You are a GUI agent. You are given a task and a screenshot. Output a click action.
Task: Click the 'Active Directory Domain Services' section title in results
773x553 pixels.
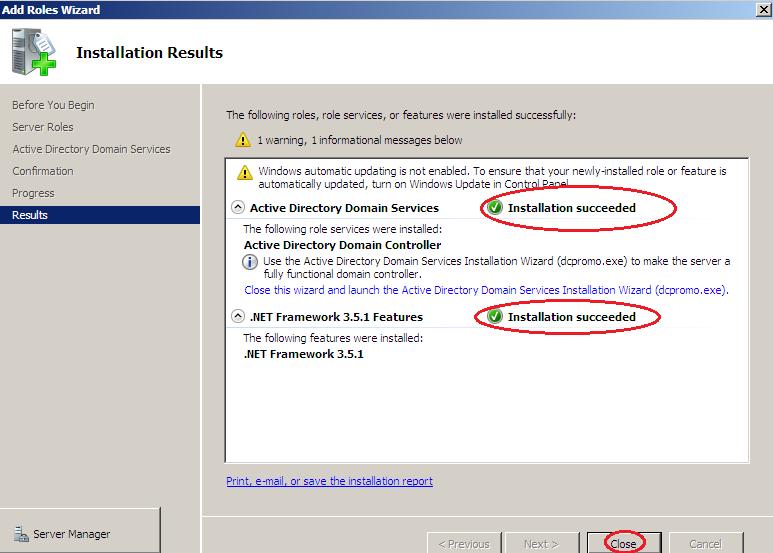tap(344, 208)
